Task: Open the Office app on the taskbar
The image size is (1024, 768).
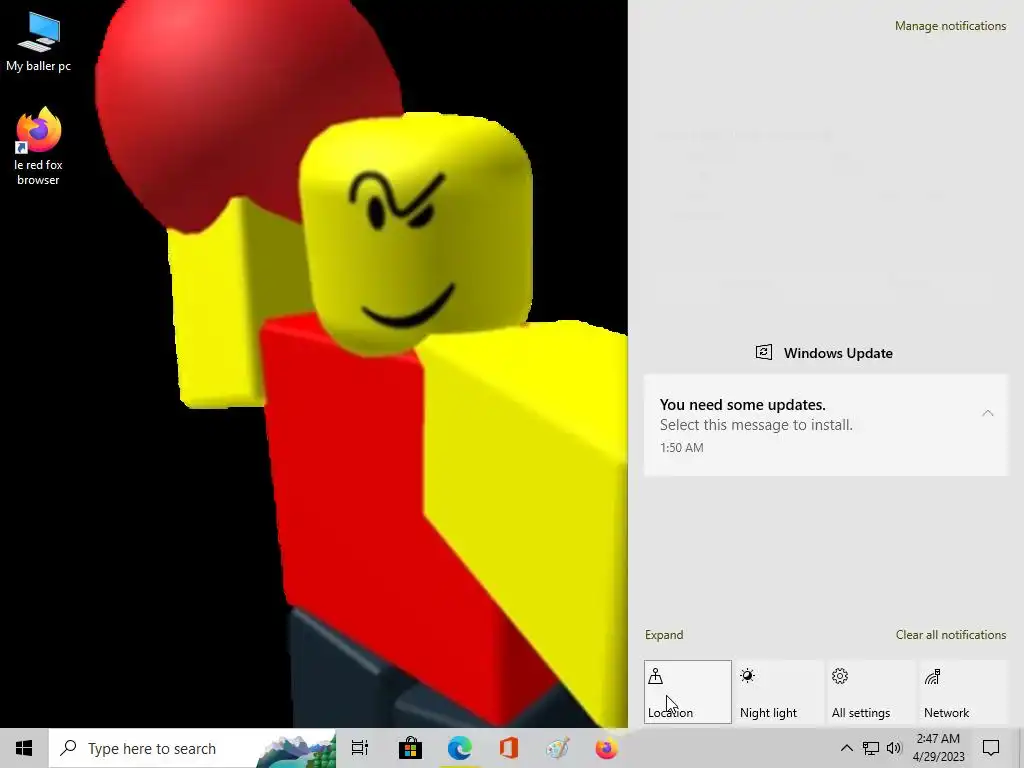Action: 508,748
